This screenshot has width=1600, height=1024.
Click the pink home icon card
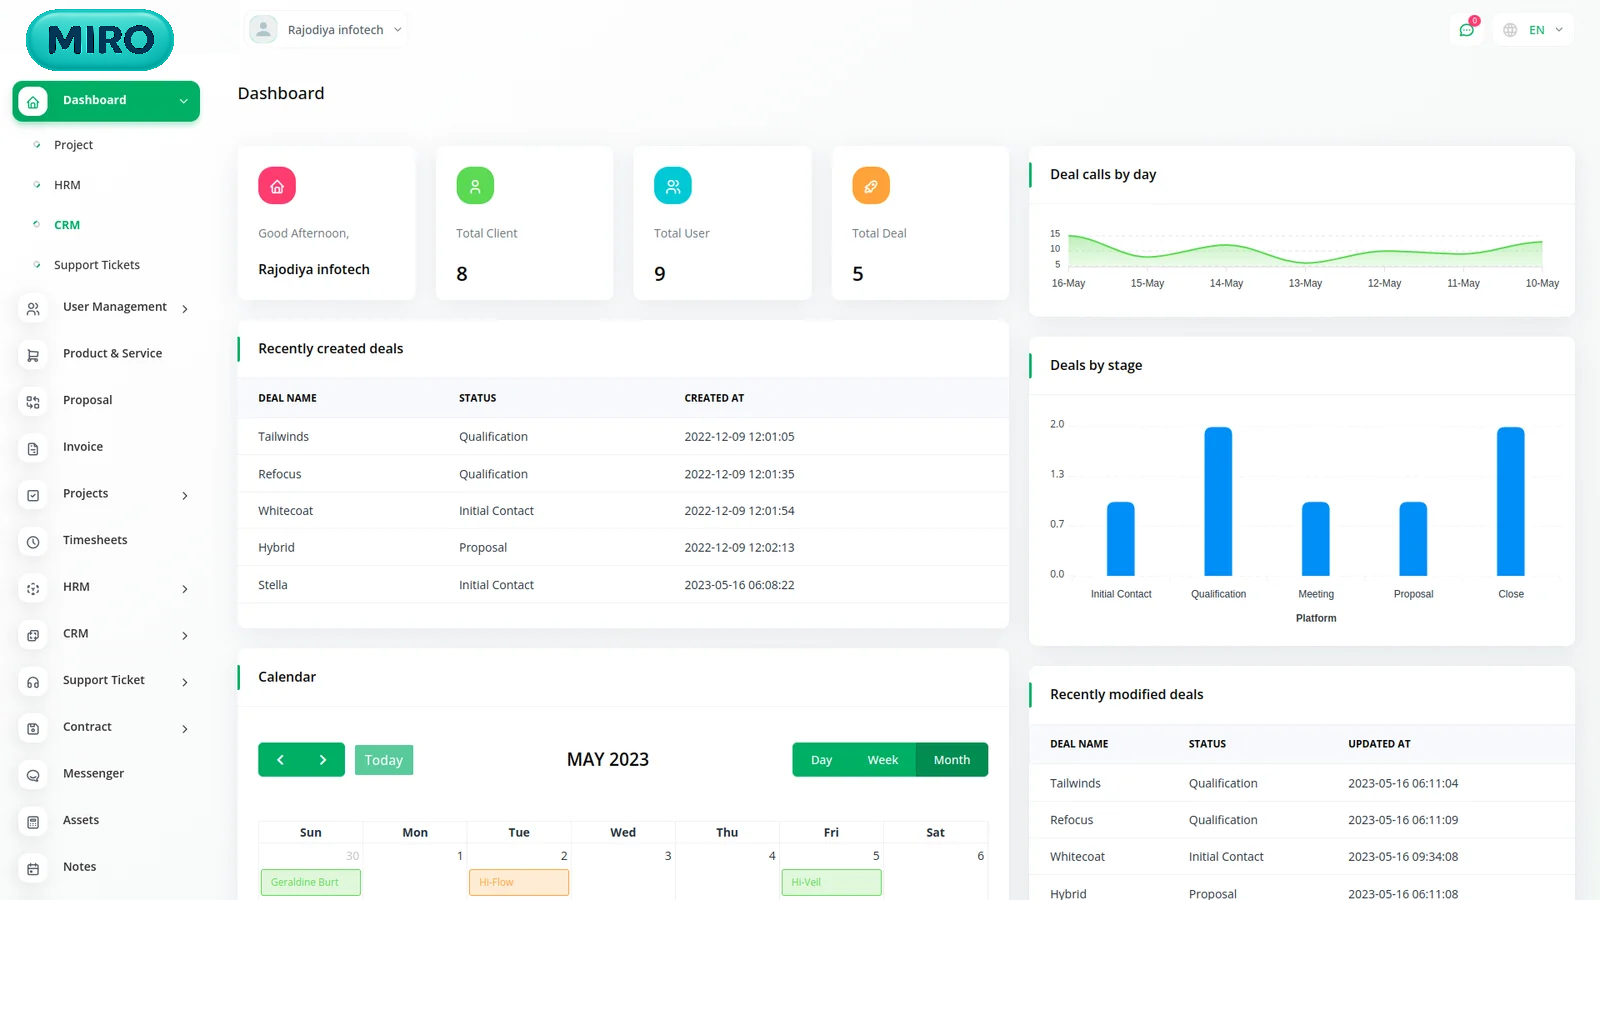[x=277, y=186]
